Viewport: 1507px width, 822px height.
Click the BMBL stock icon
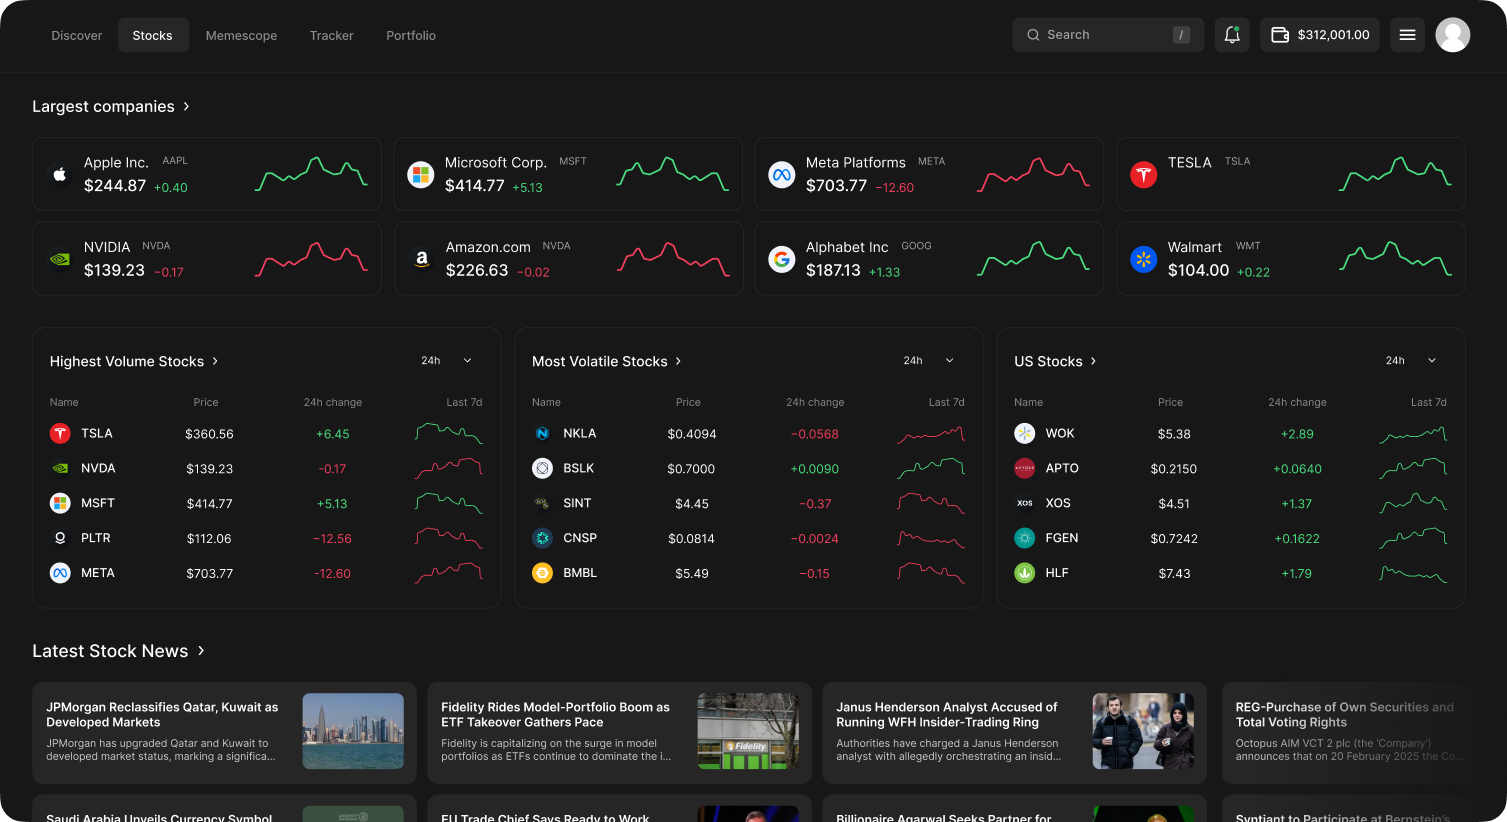tap(542, 573)
